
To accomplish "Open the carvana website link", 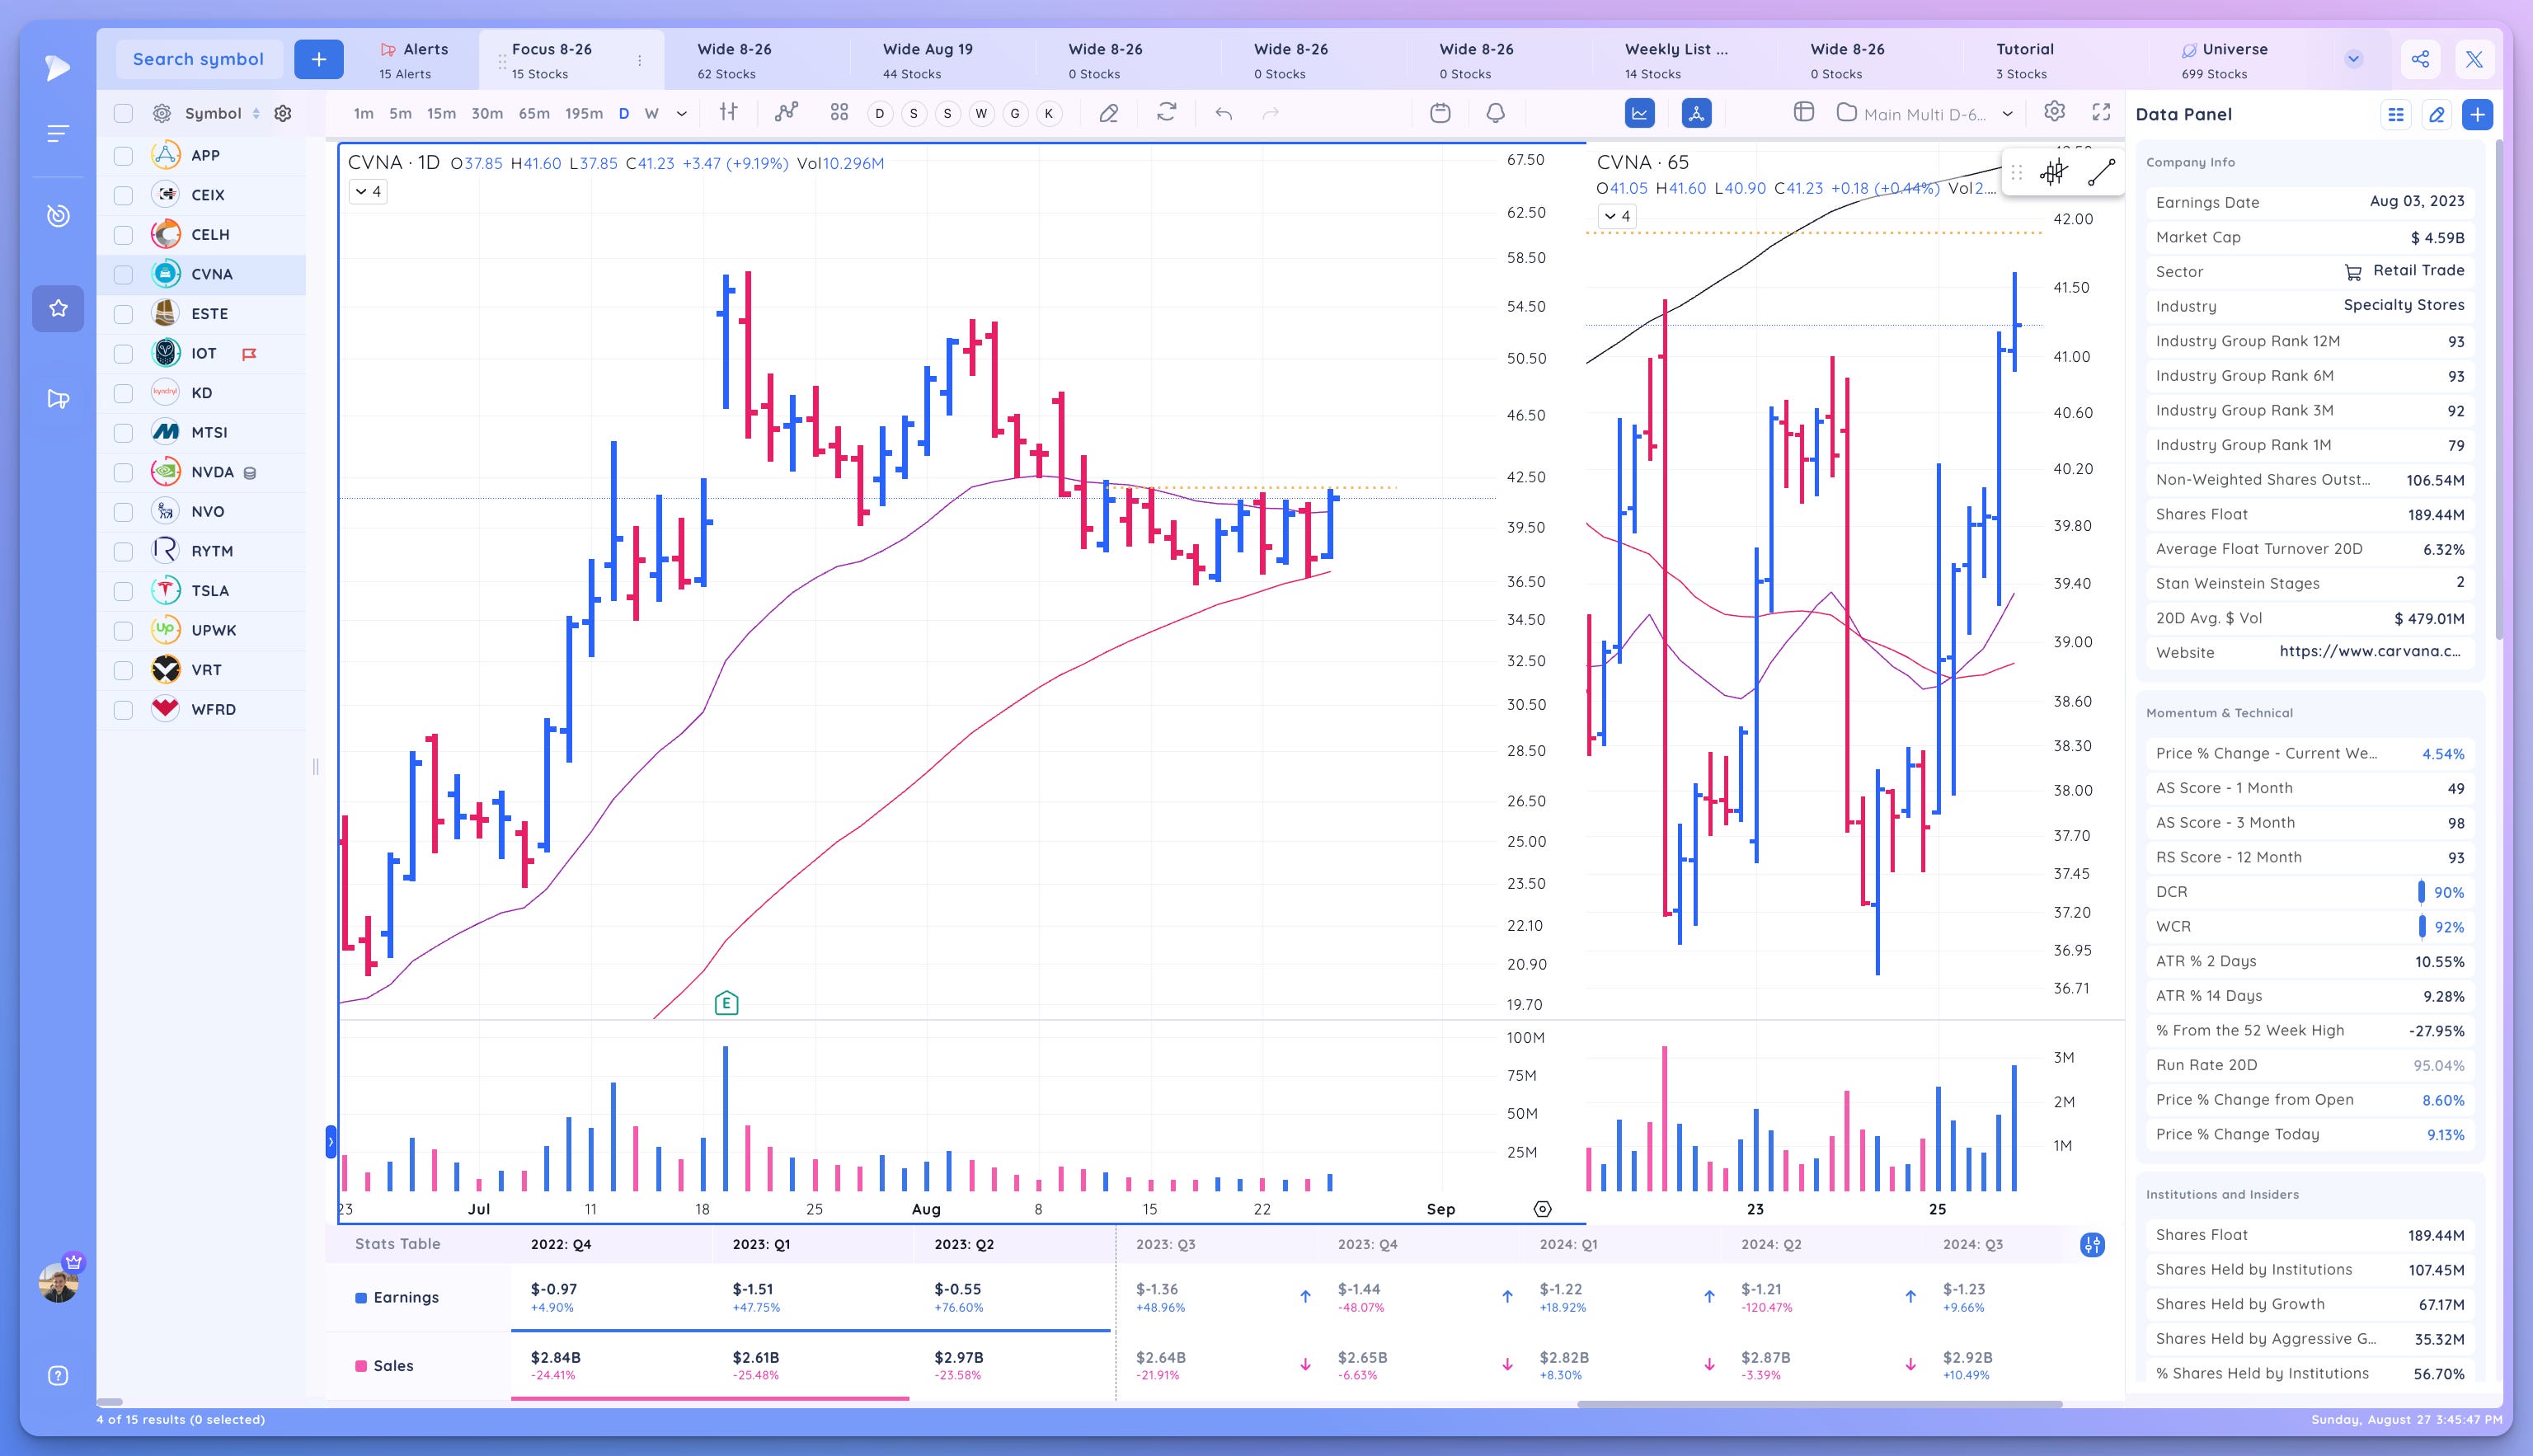I will [x=2371, y=651].
